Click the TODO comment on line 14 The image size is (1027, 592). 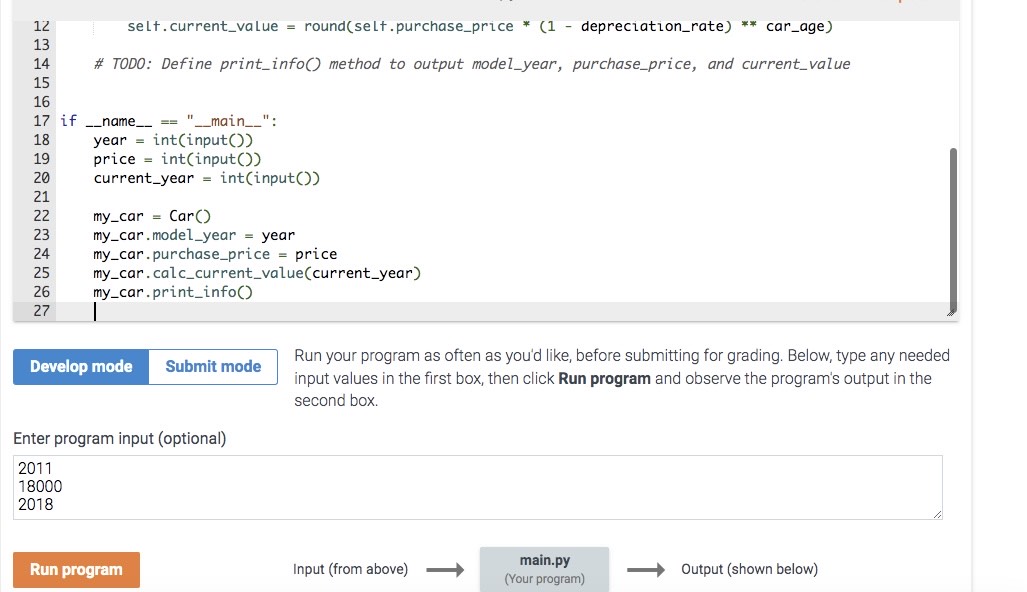coord(470,63)
